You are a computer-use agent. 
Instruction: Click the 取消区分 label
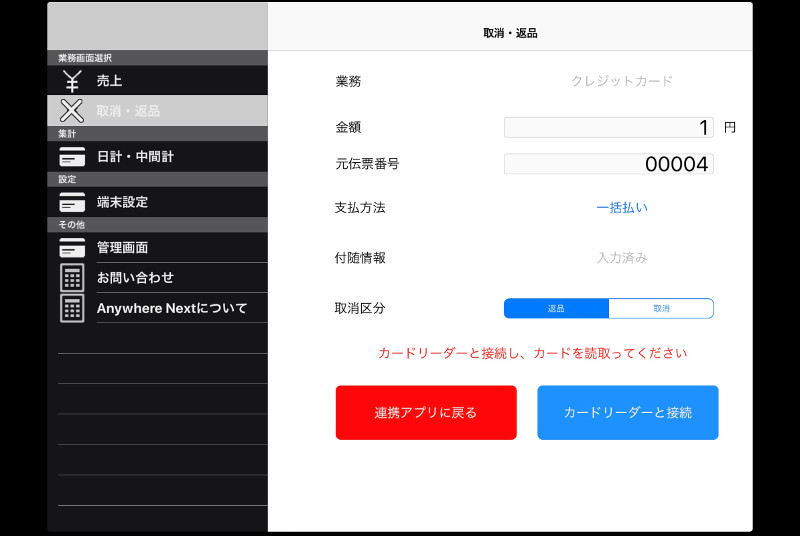click(360, 308)
